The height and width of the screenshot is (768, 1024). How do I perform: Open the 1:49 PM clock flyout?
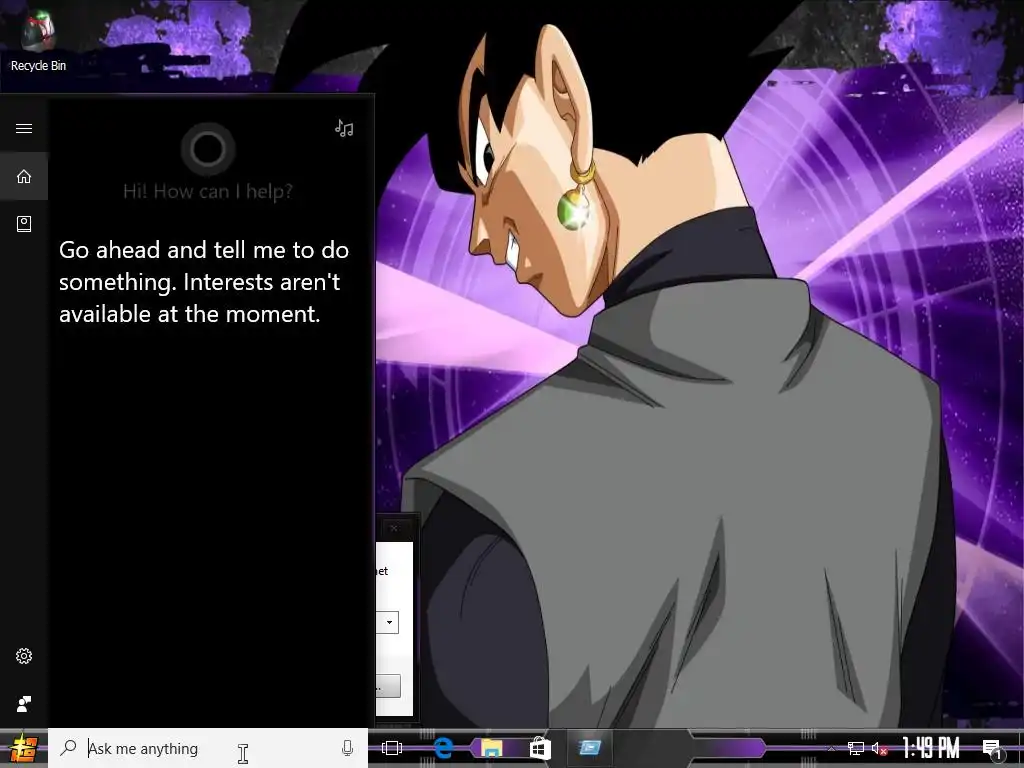pyautogui.click(x=930, y=748)
